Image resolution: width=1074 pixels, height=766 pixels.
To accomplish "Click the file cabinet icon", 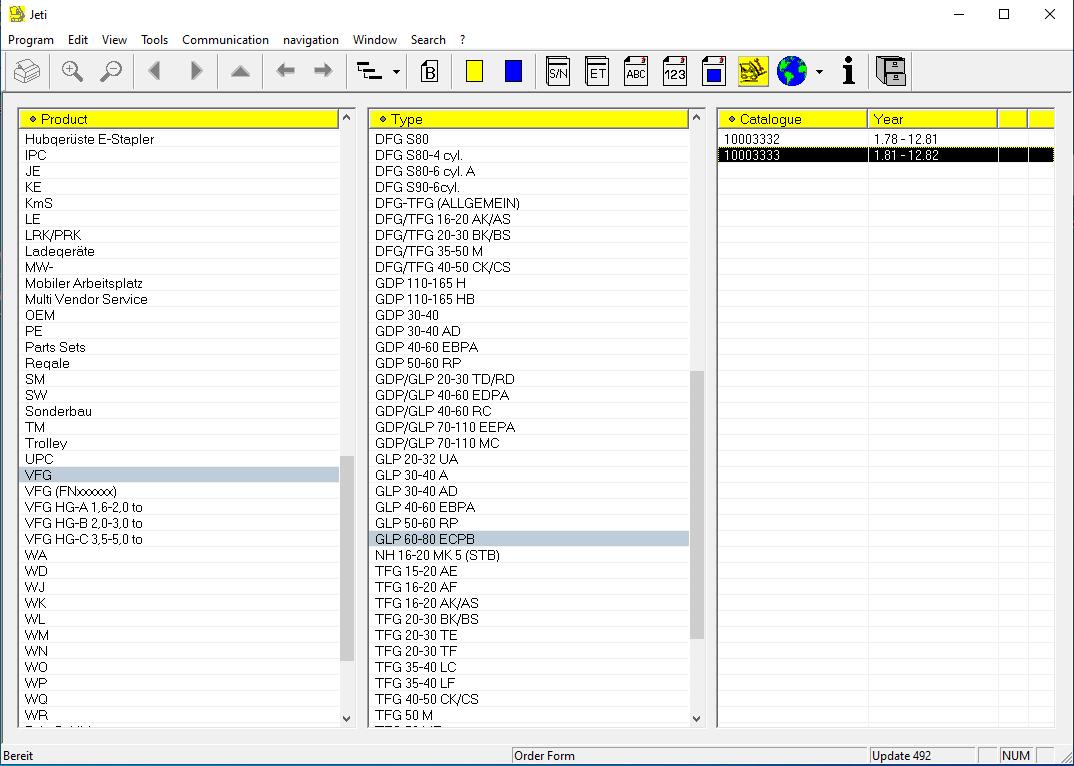I will click(891, 71).
